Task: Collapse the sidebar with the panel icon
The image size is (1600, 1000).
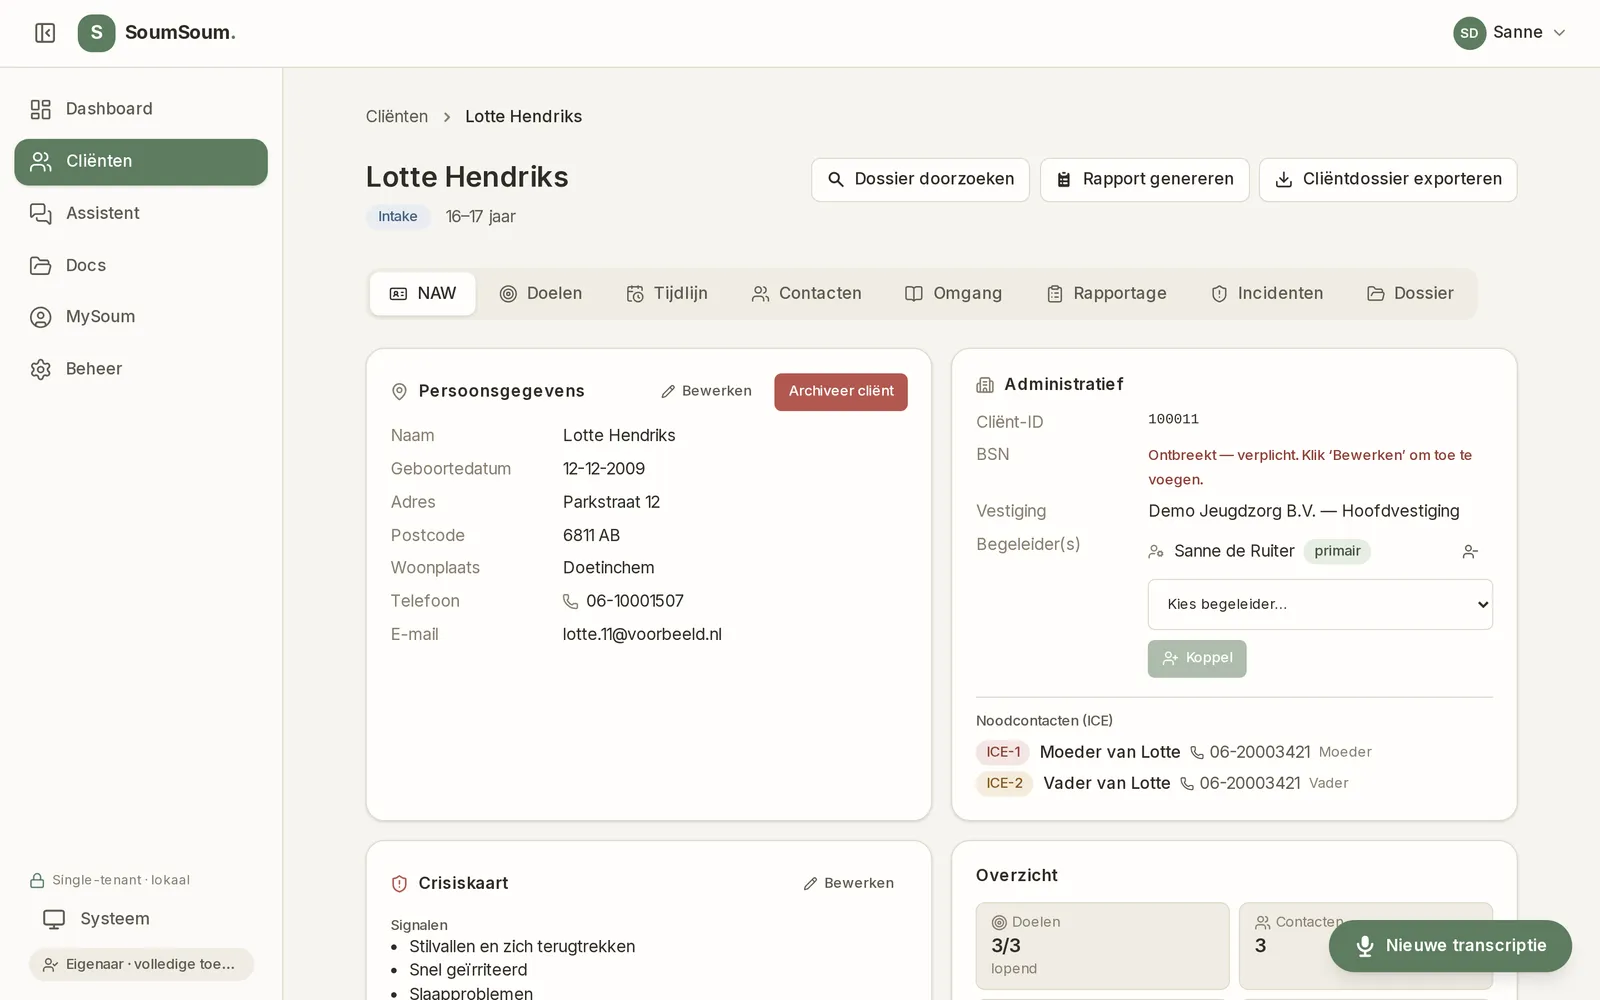Action: 45,33
